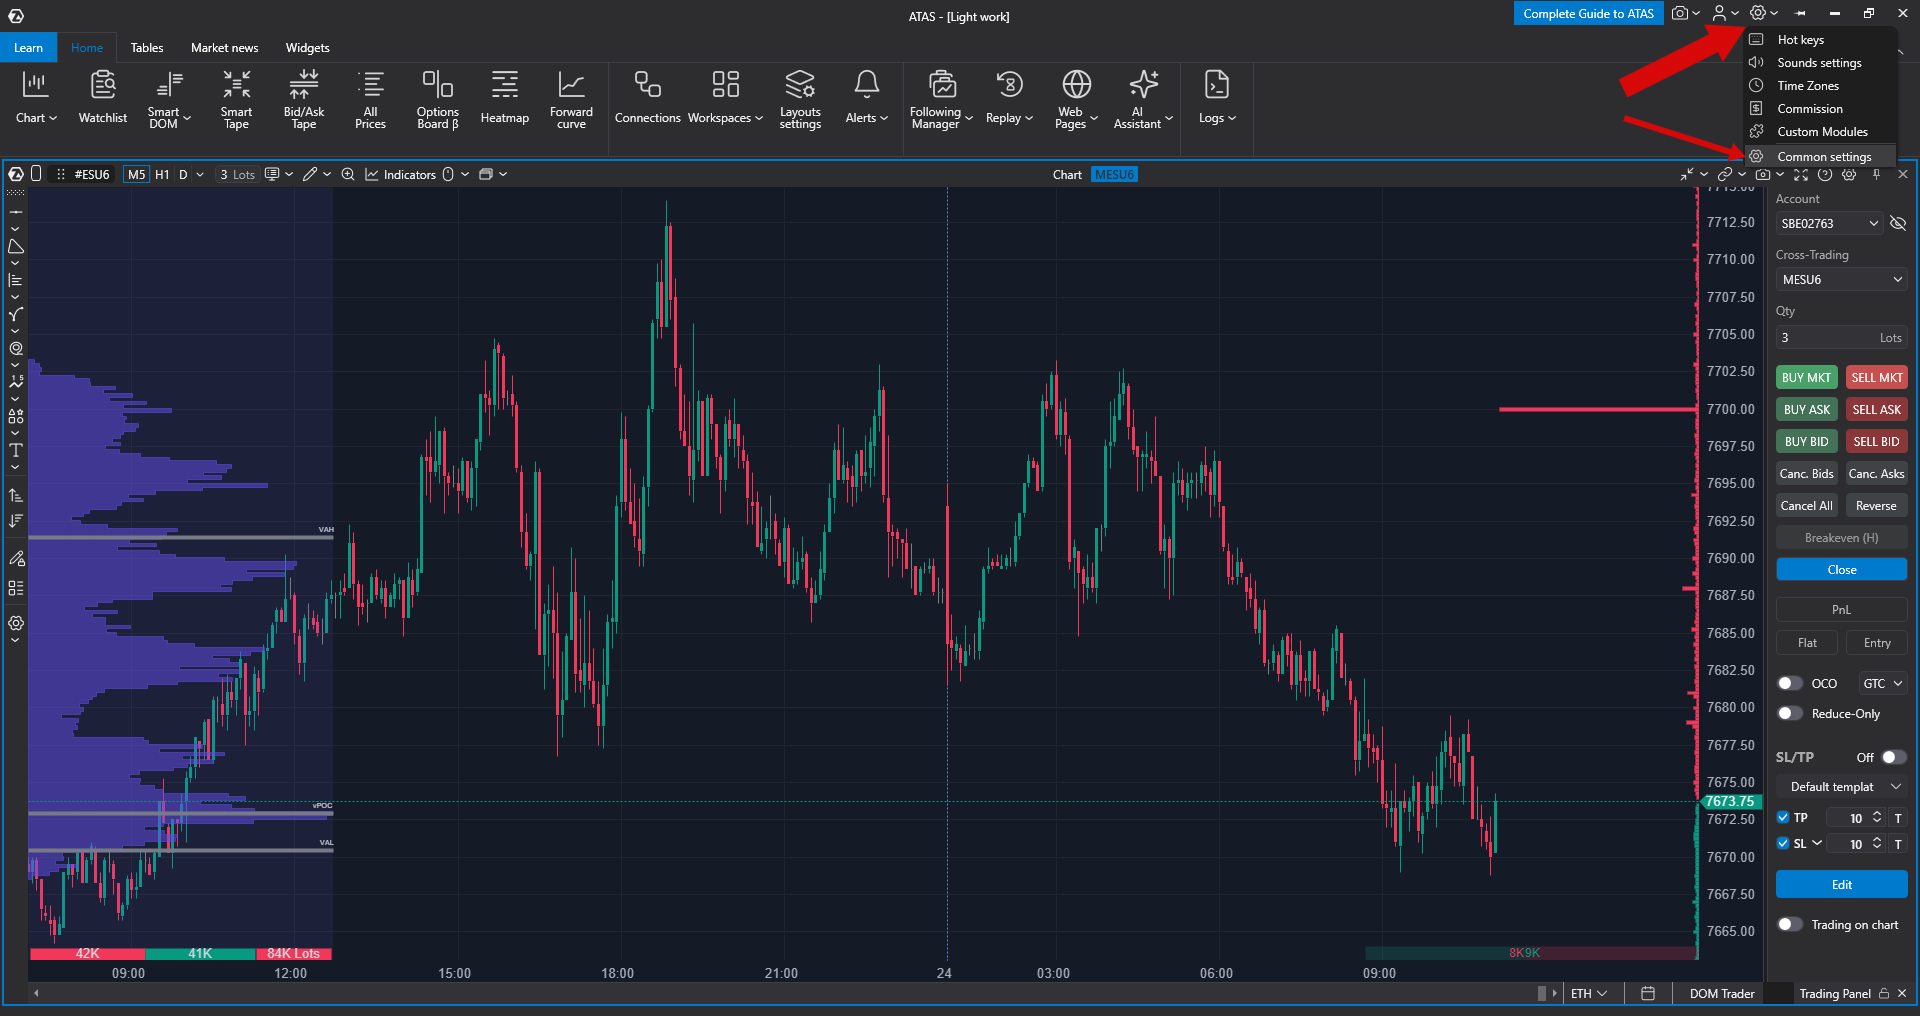The width and height of the screenshot is (1920, 1016).
Task: Select the wave numbering drawing tool
Action: pyautogui.click(x=16, y=382)
